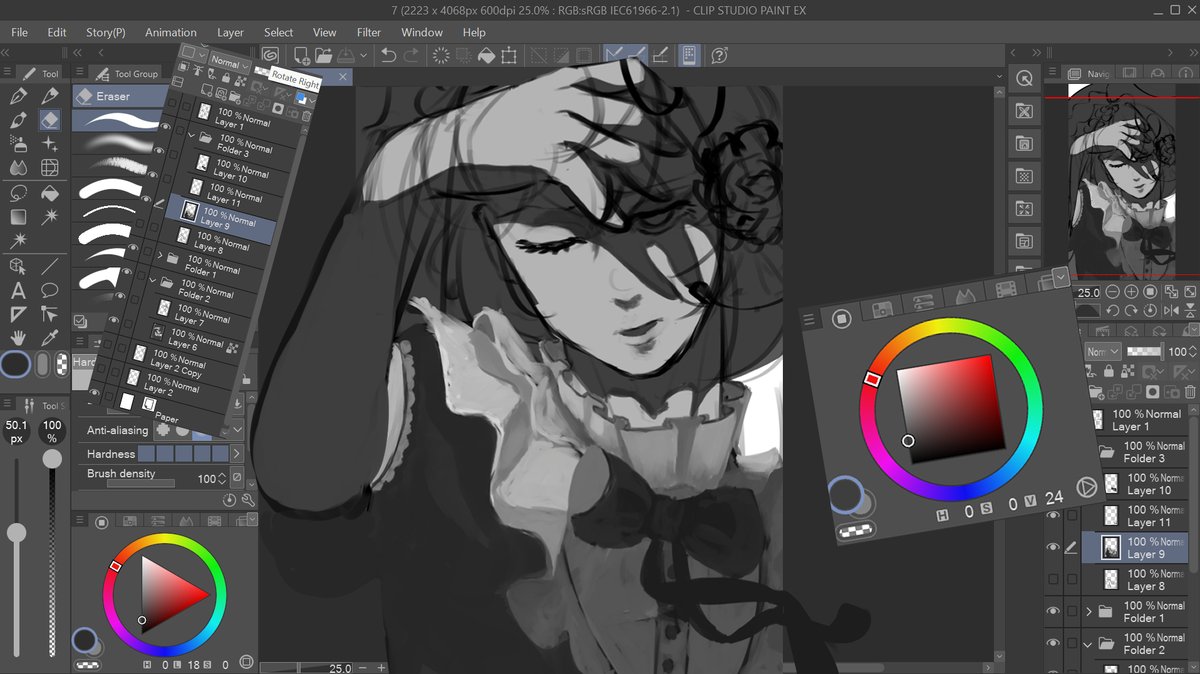Screen dimensions: 1200x674
Task: Click the Scale/Rotate transform icon in command bar
Action: tap(509, 56)
